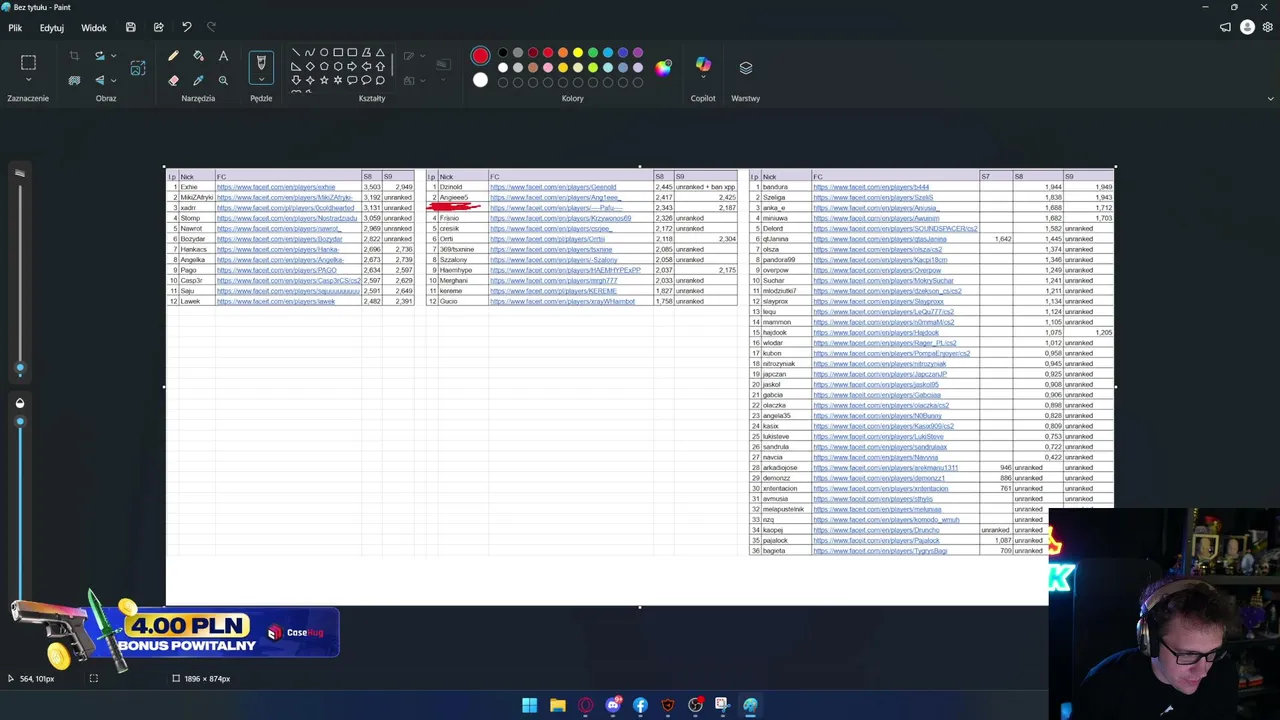Click the Rotate image icon
Image resolution: width=1280 pixels, height=720 pixels.
99,56
